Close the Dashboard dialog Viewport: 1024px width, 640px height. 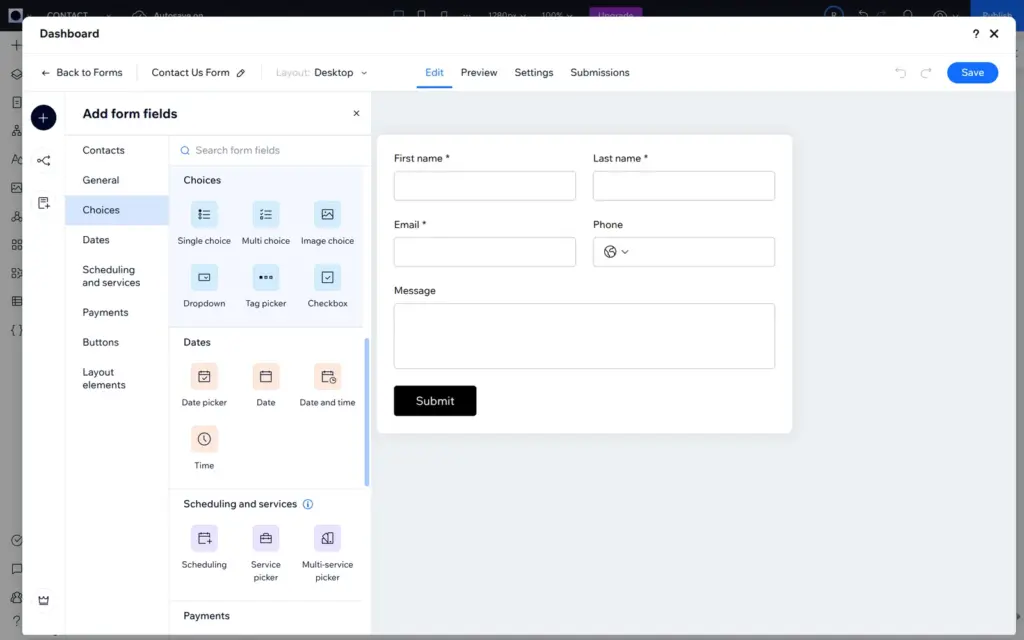pyautogui.click(x=994, y=34)
